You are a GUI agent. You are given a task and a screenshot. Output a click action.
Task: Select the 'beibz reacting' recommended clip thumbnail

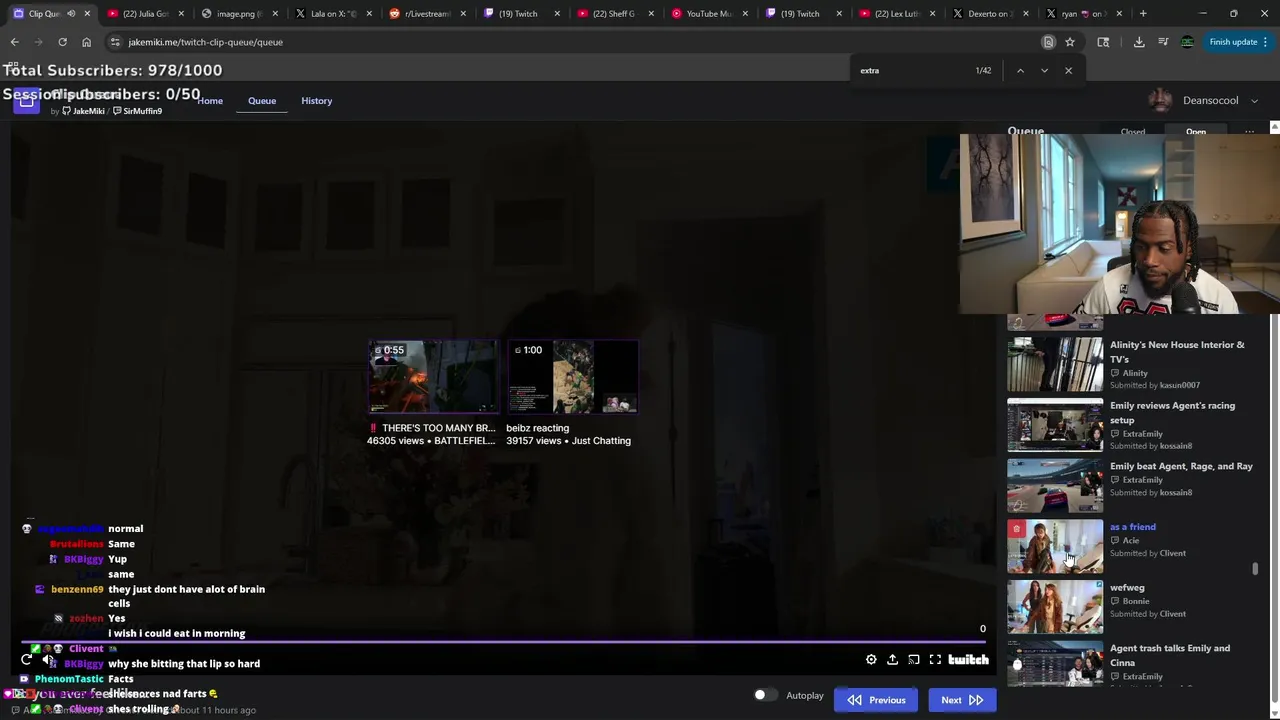click(573, 376)
